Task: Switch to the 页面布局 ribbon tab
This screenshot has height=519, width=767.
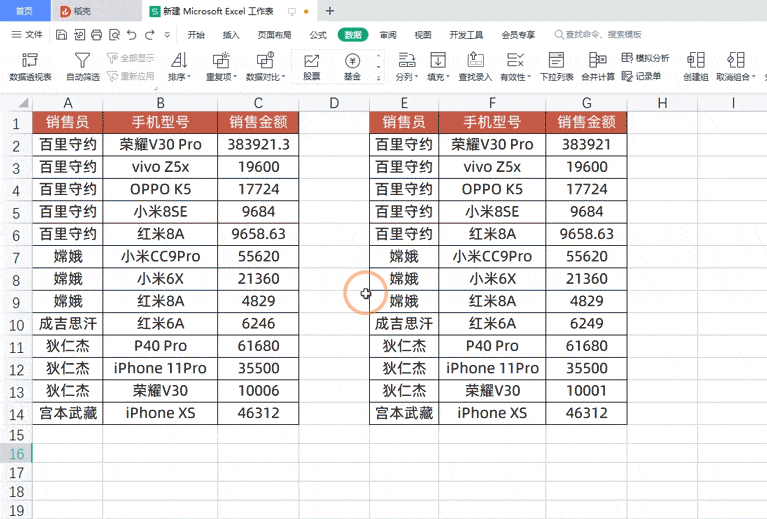Action: 274,35
